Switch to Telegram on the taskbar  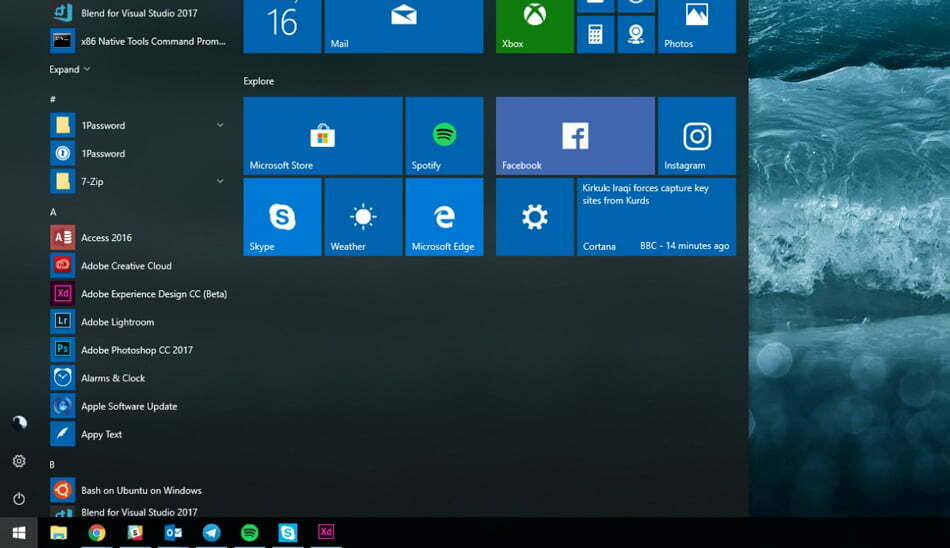(211, 532)
